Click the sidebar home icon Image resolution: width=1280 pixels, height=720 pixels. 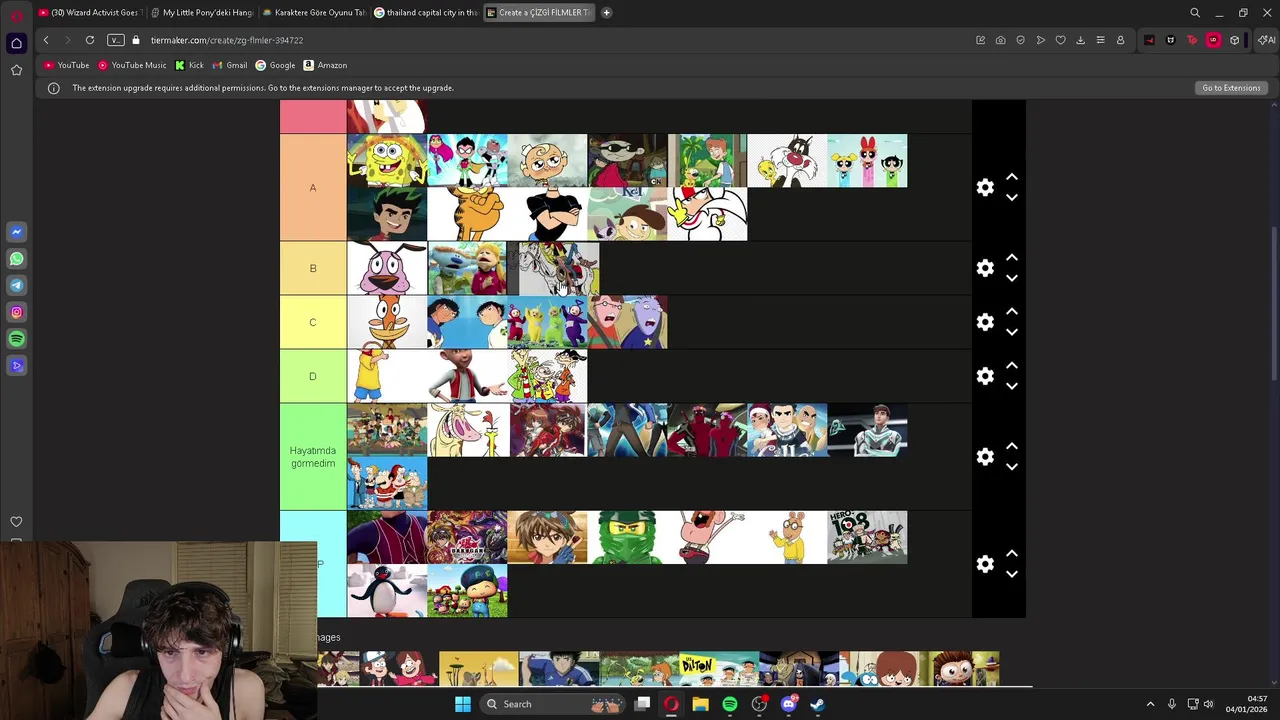click(16, 43)
